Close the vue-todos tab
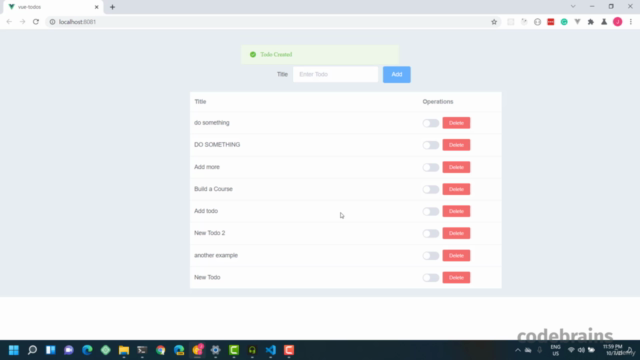The image size is (640, 360). point(97,7)
